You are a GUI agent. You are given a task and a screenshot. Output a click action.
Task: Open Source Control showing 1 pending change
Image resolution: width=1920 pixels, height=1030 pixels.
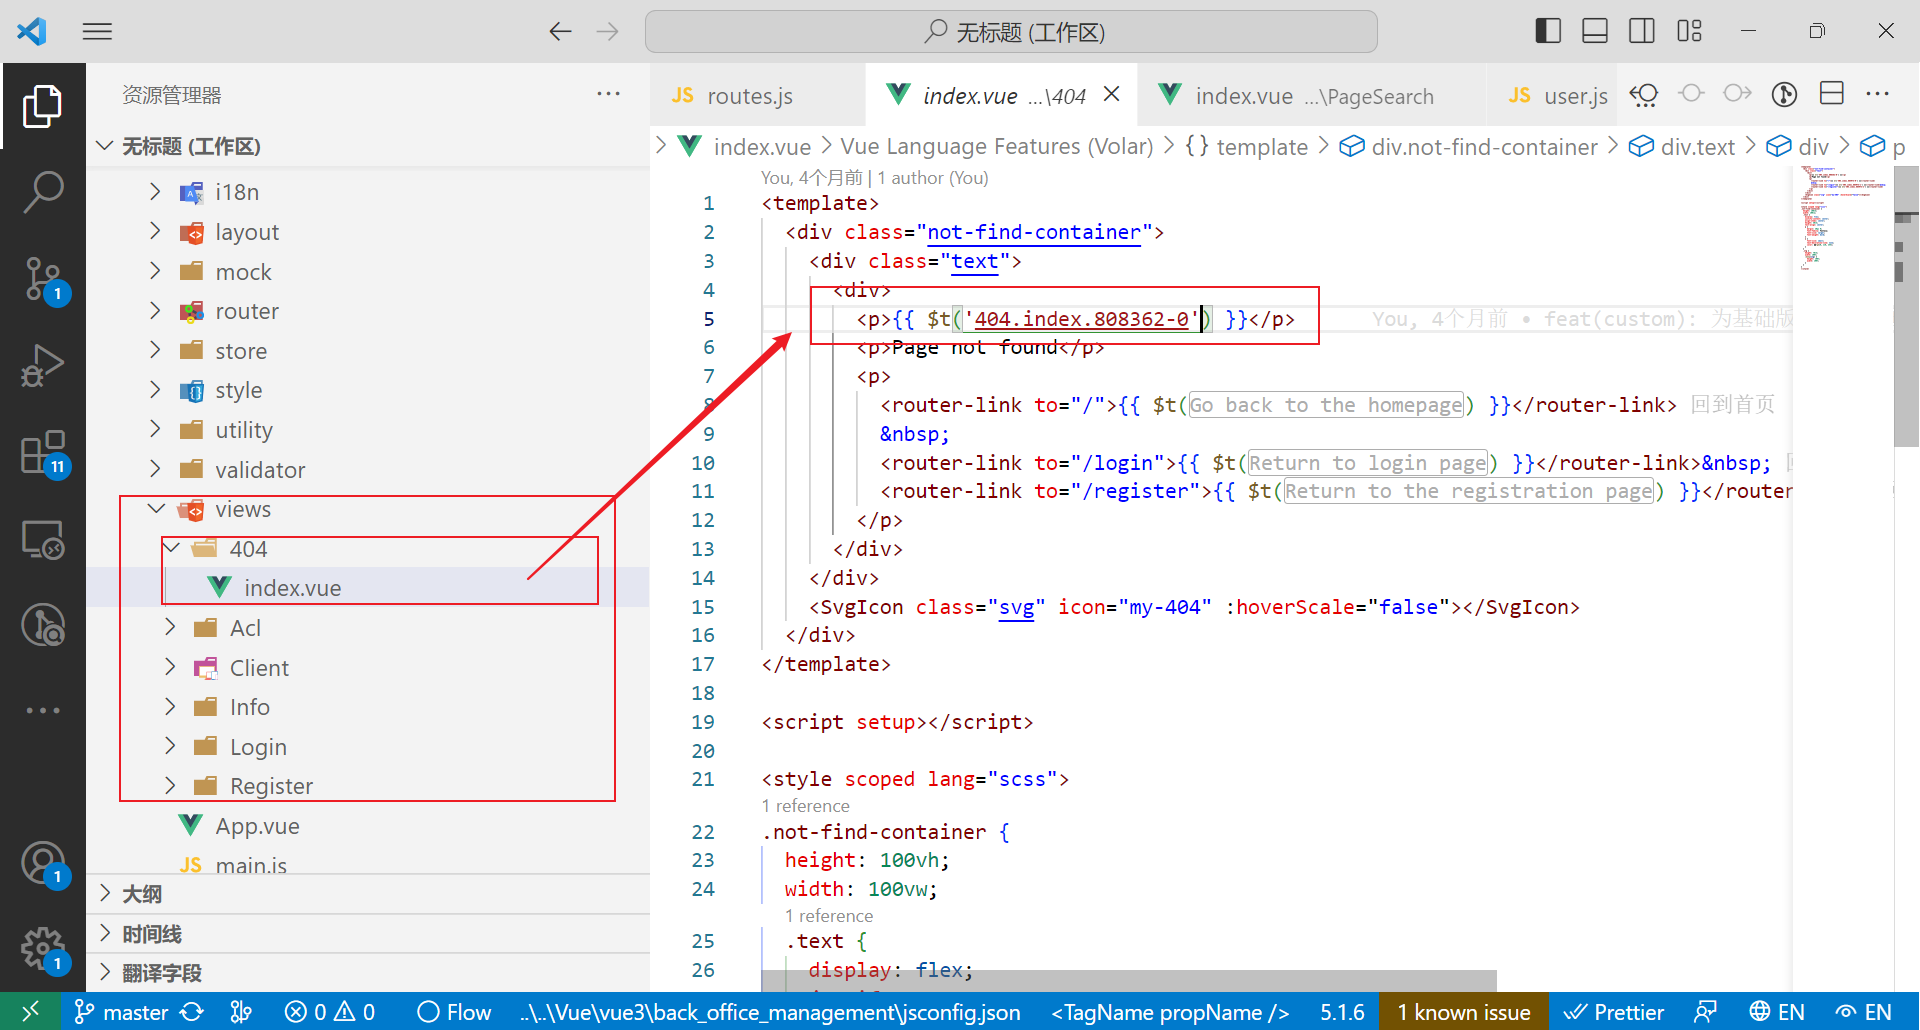[44, 281]
